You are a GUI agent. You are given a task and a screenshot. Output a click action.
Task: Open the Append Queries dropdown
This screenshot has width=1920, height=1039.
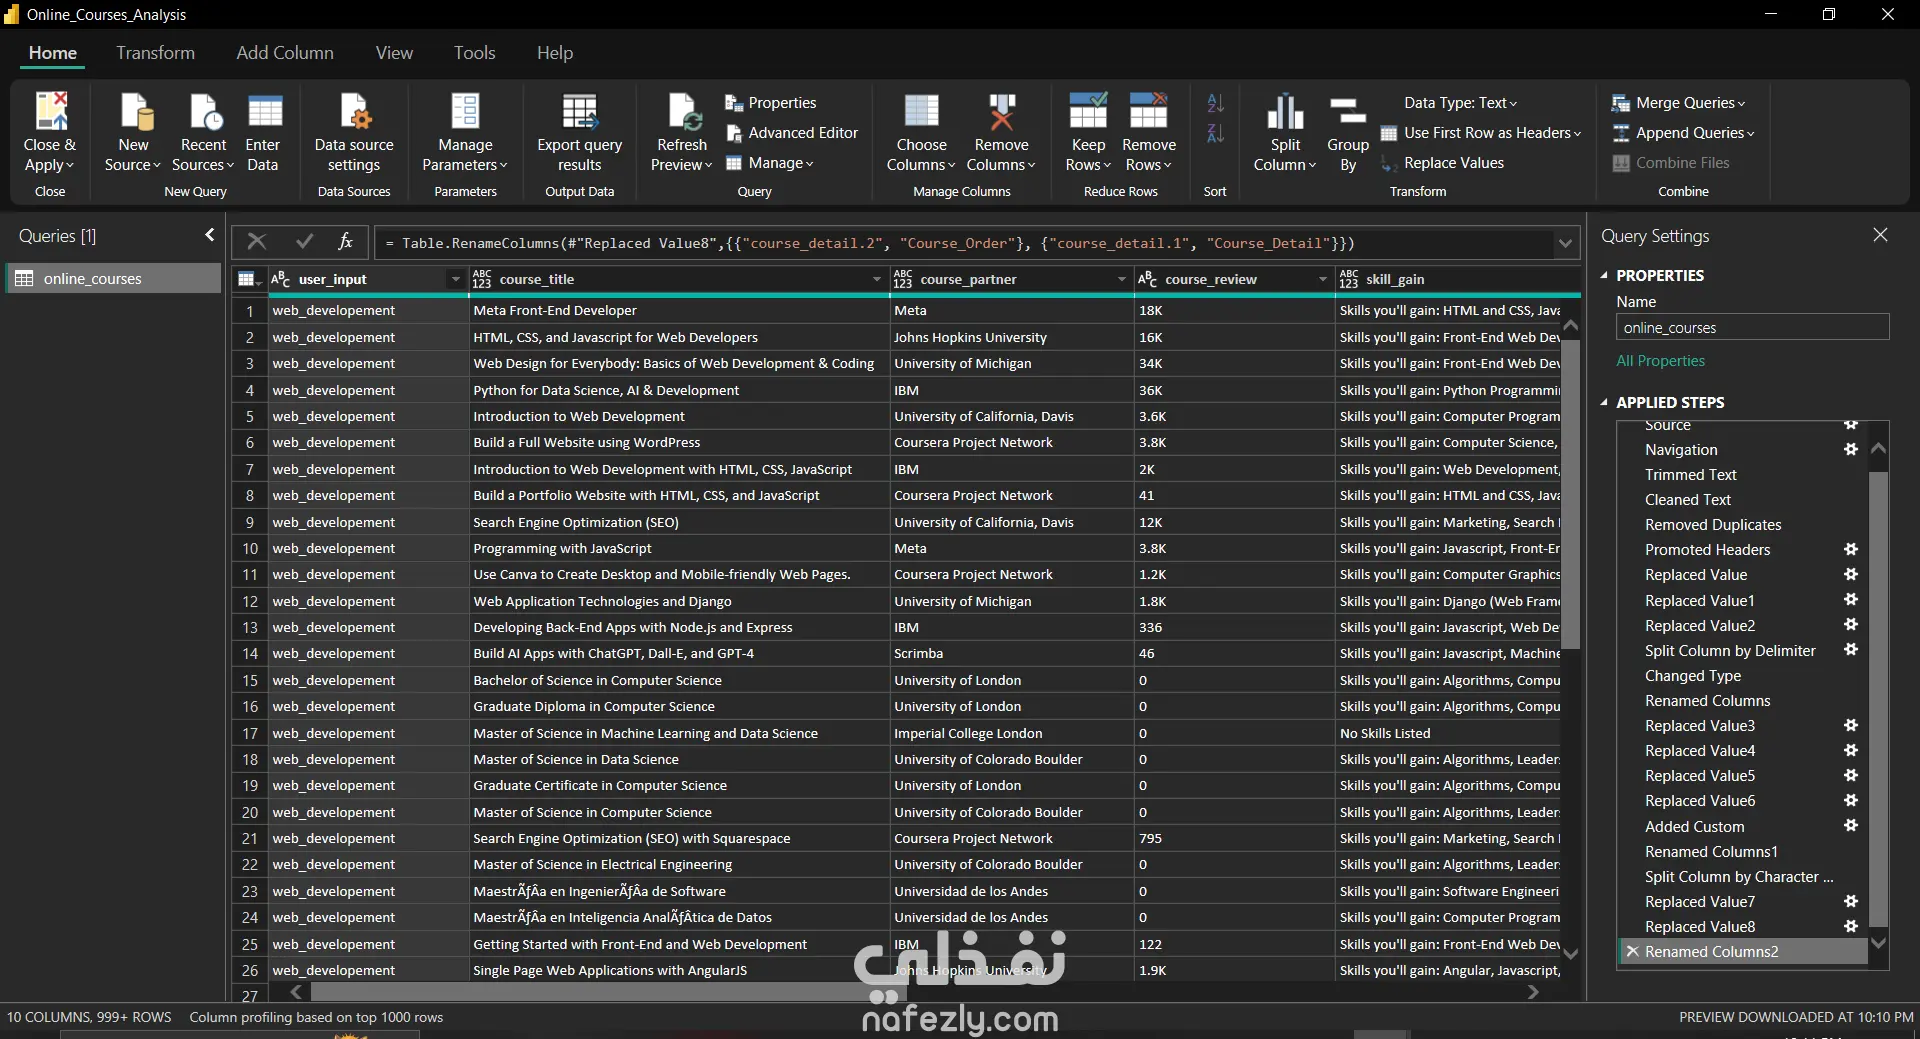pyautogui.click(x=1683, y=133)
